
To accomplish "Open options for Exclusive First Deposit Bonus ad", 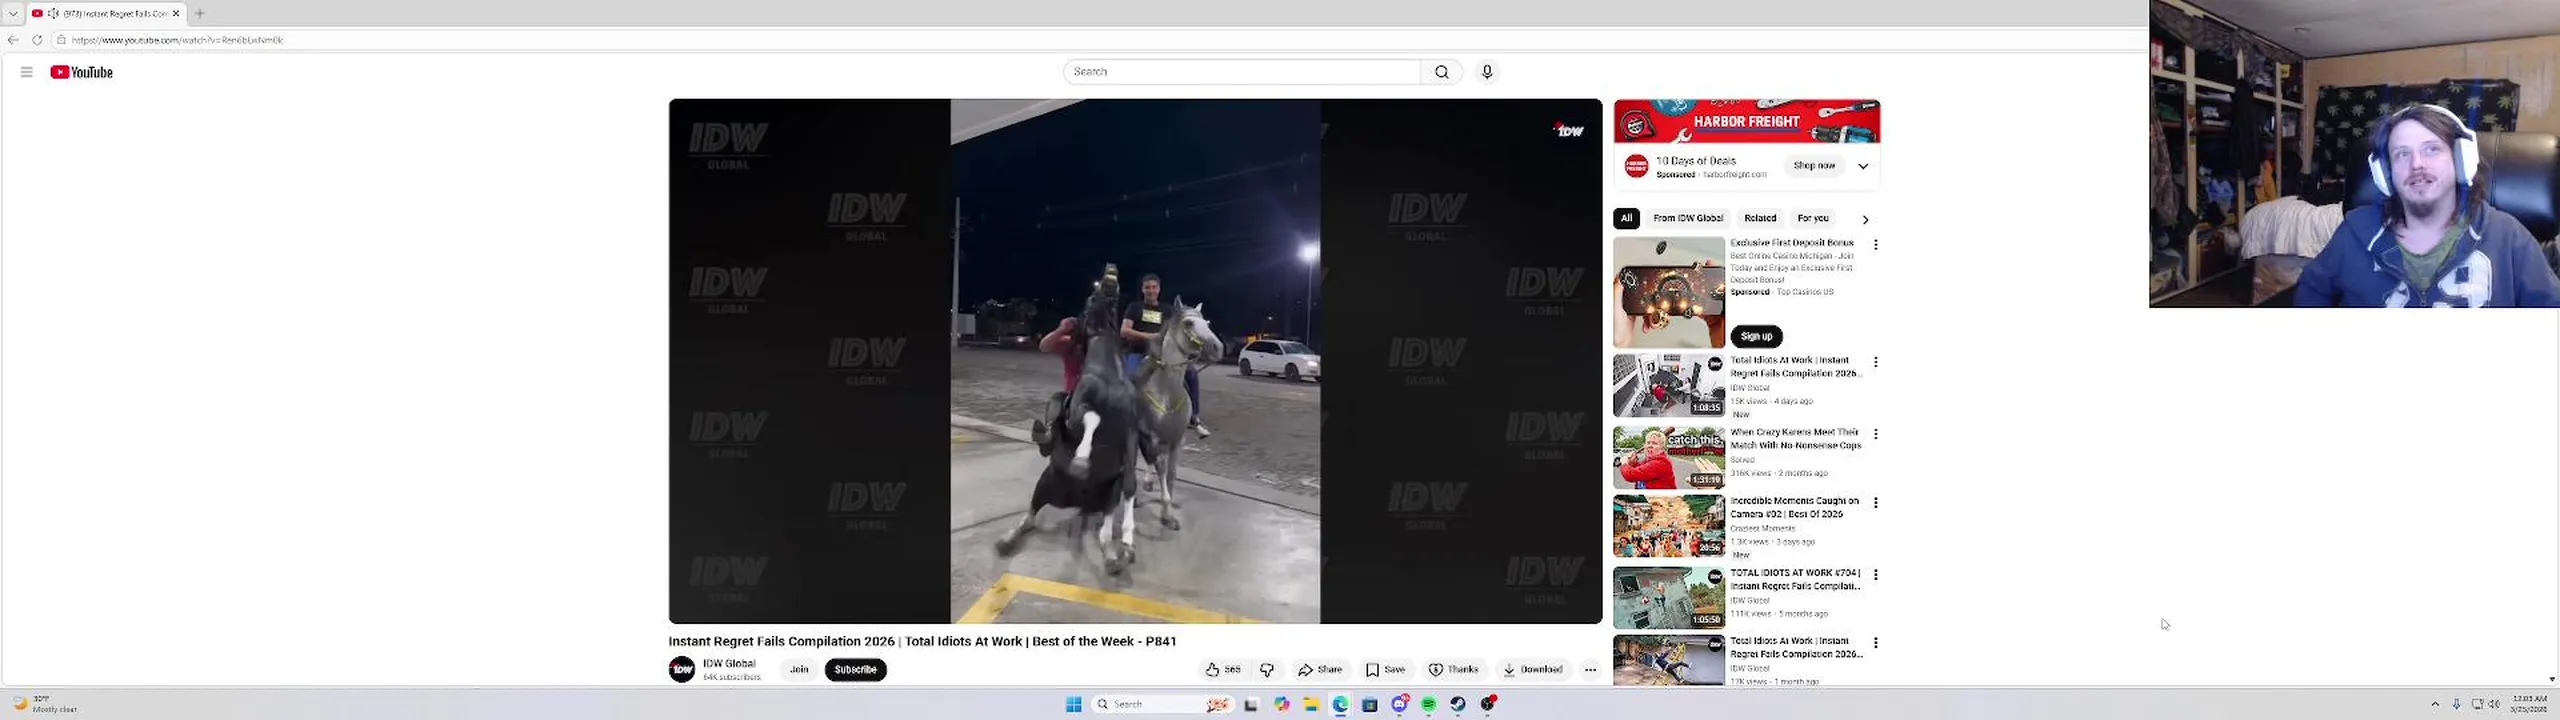I will tap(1875, 245).
